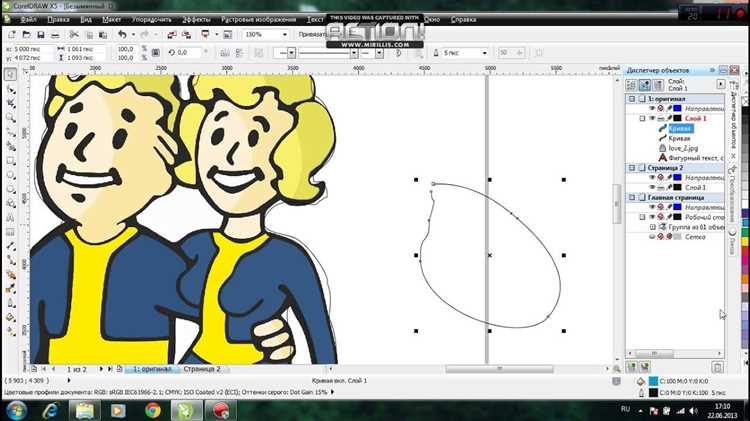The image size is (750, 421).
Task: Select the Pick tool in toolbox
Action: (11, 74)
